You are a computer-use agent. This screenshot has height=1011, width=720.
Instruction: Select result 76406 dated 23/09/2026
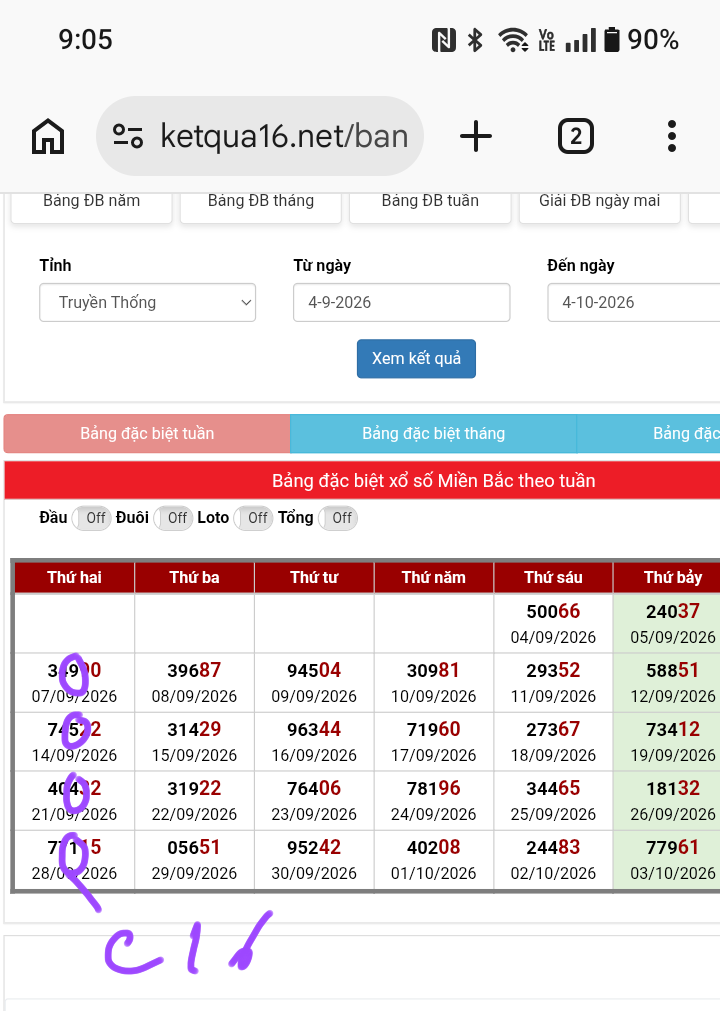pos(314,801)
